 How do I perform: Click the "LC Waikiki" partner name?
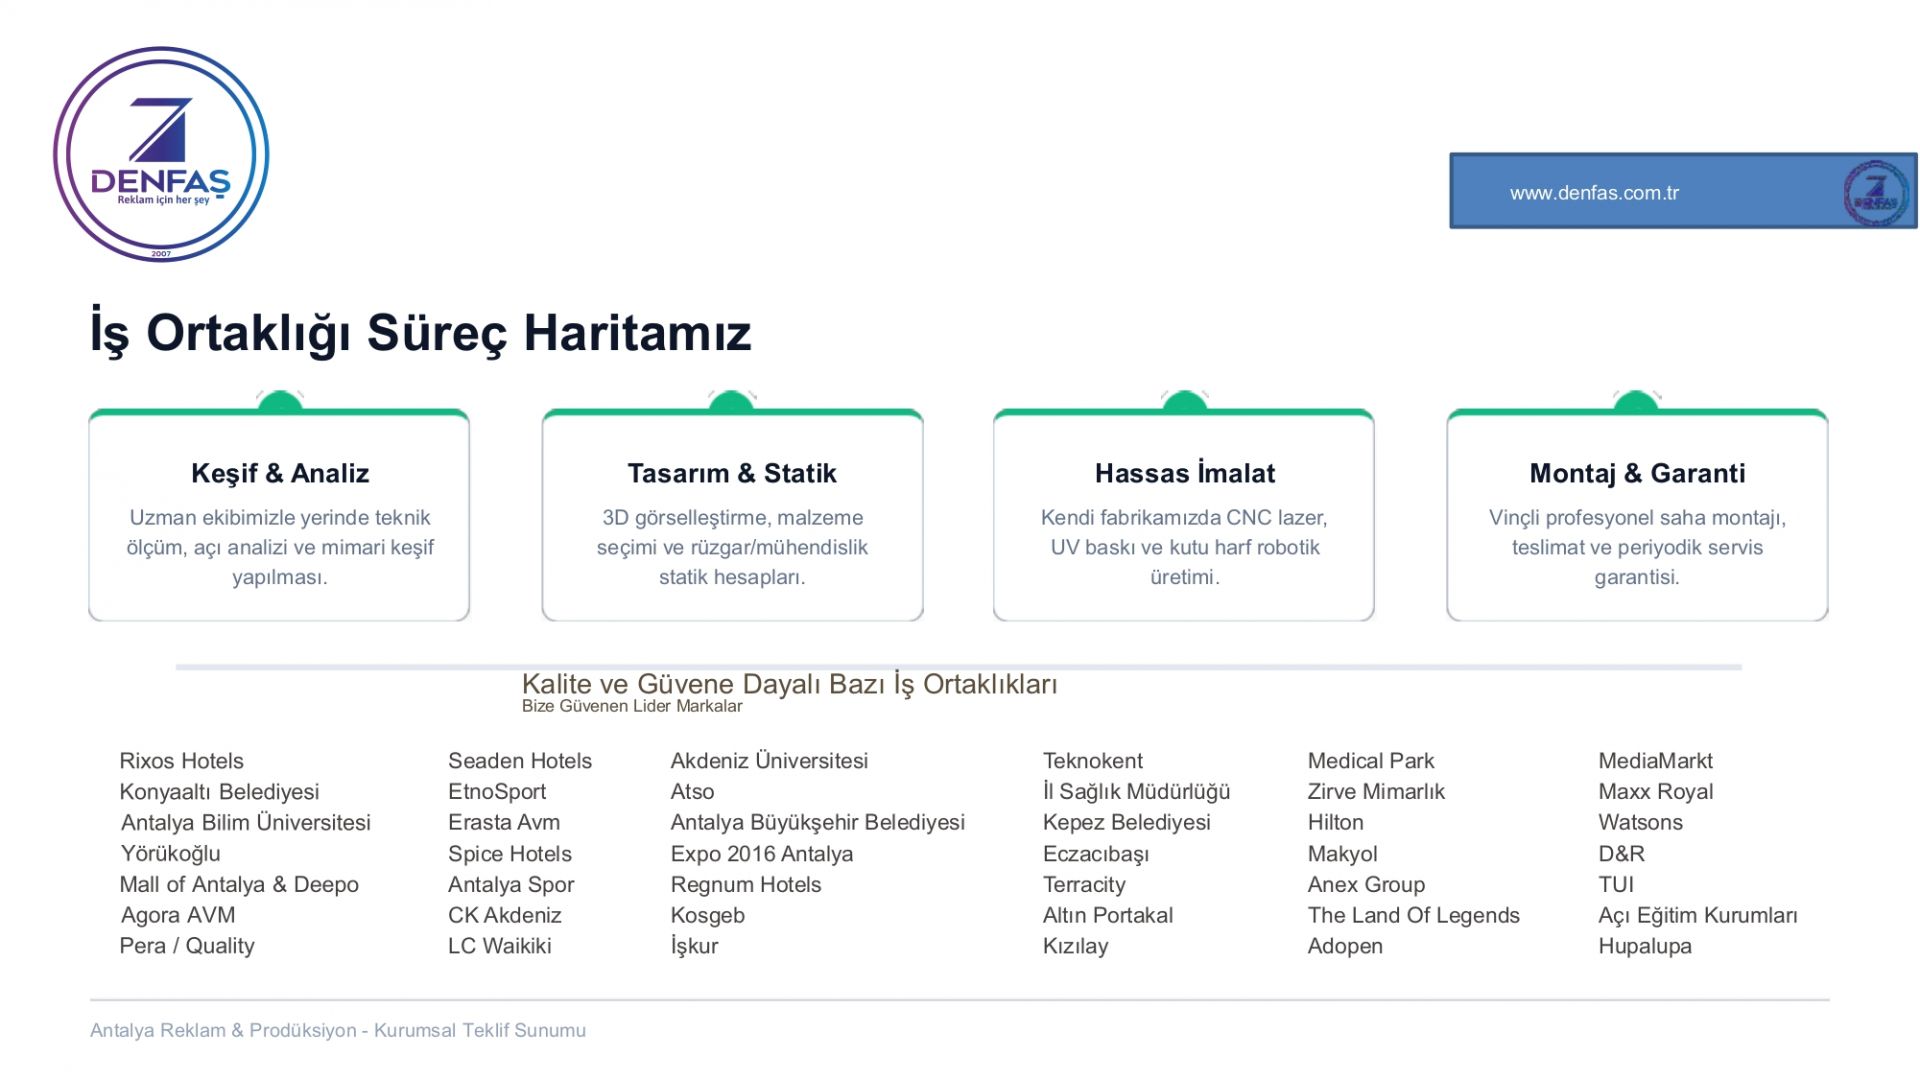pos(500,946)
